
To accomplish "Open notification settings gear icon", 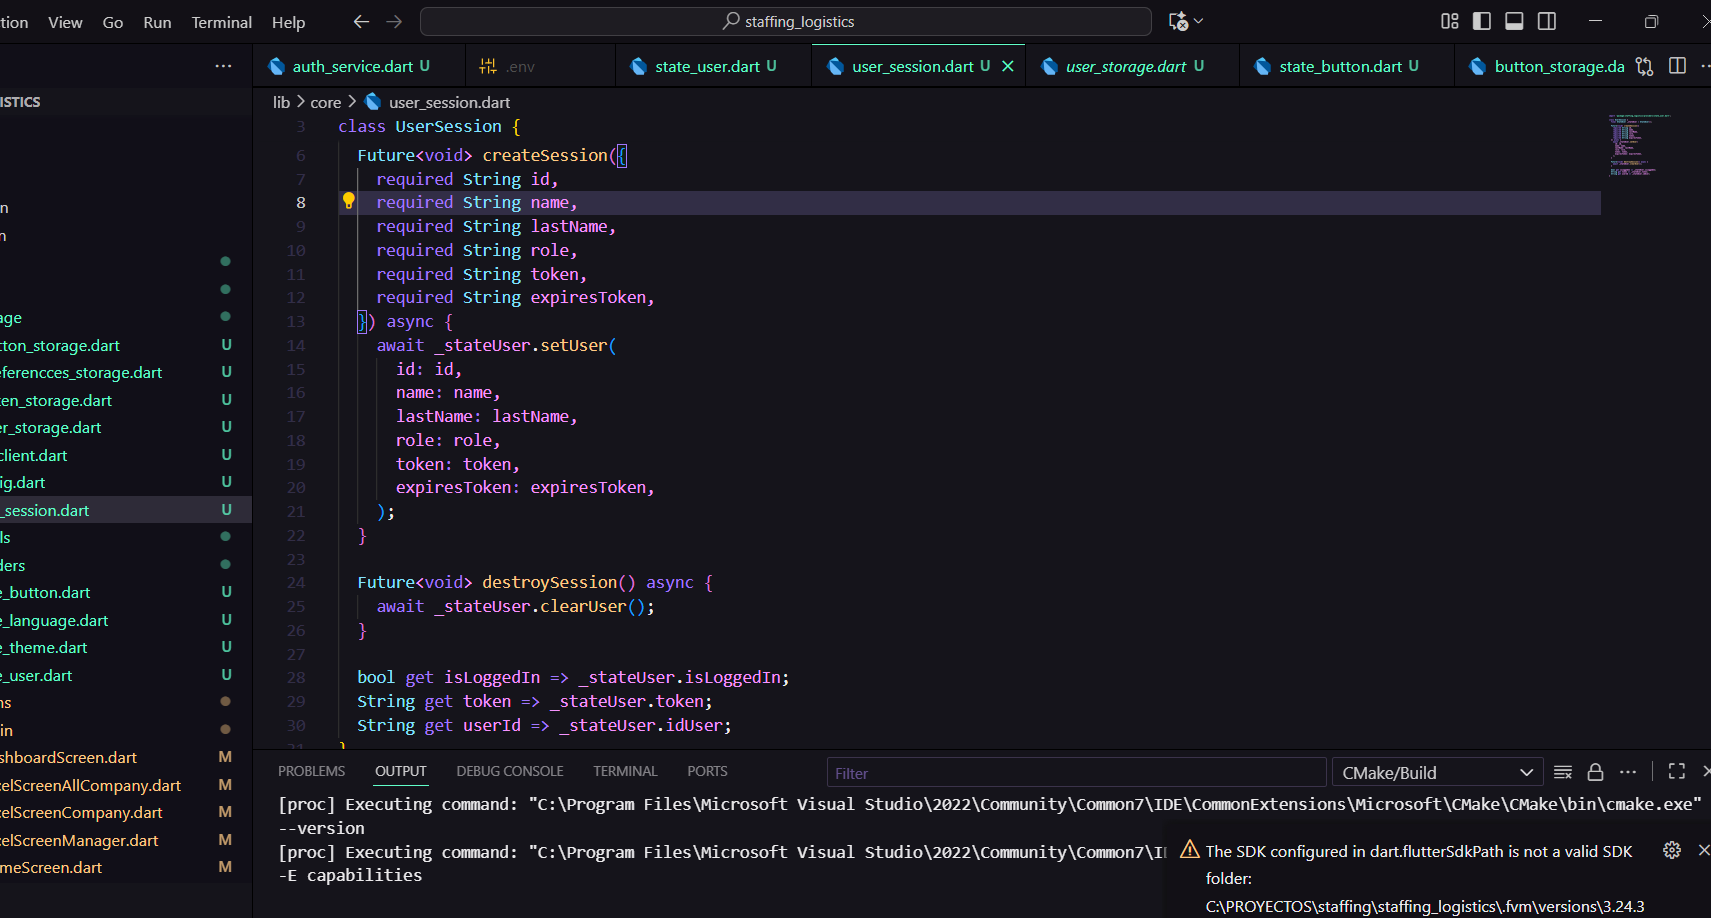I will click(x=1671, y=850).
